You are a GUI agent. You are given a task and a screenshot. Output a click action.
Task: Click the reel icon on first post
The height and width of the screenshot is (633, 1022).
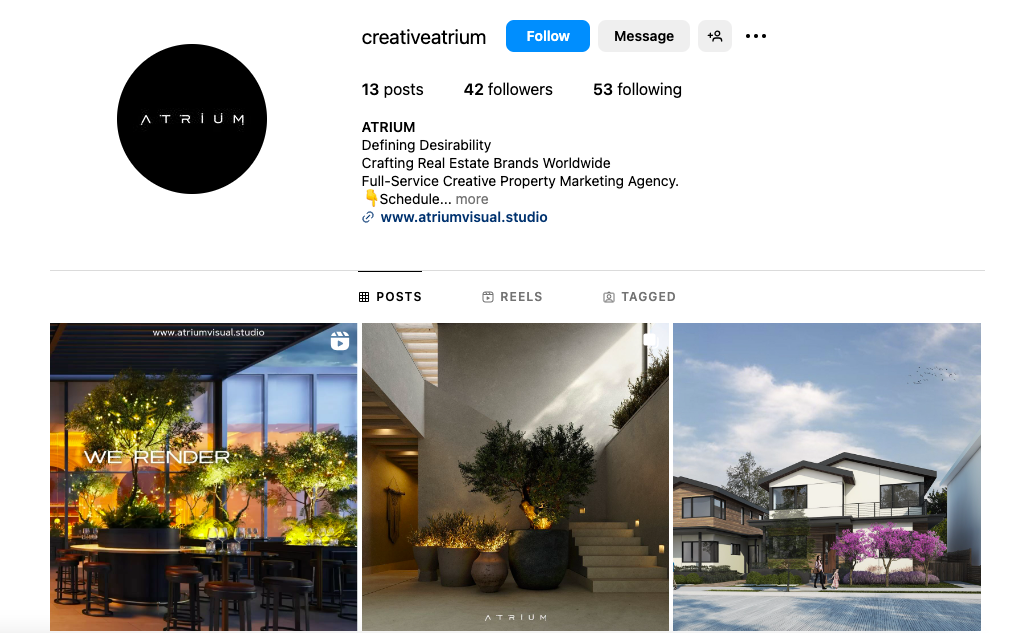click(340, 340)
